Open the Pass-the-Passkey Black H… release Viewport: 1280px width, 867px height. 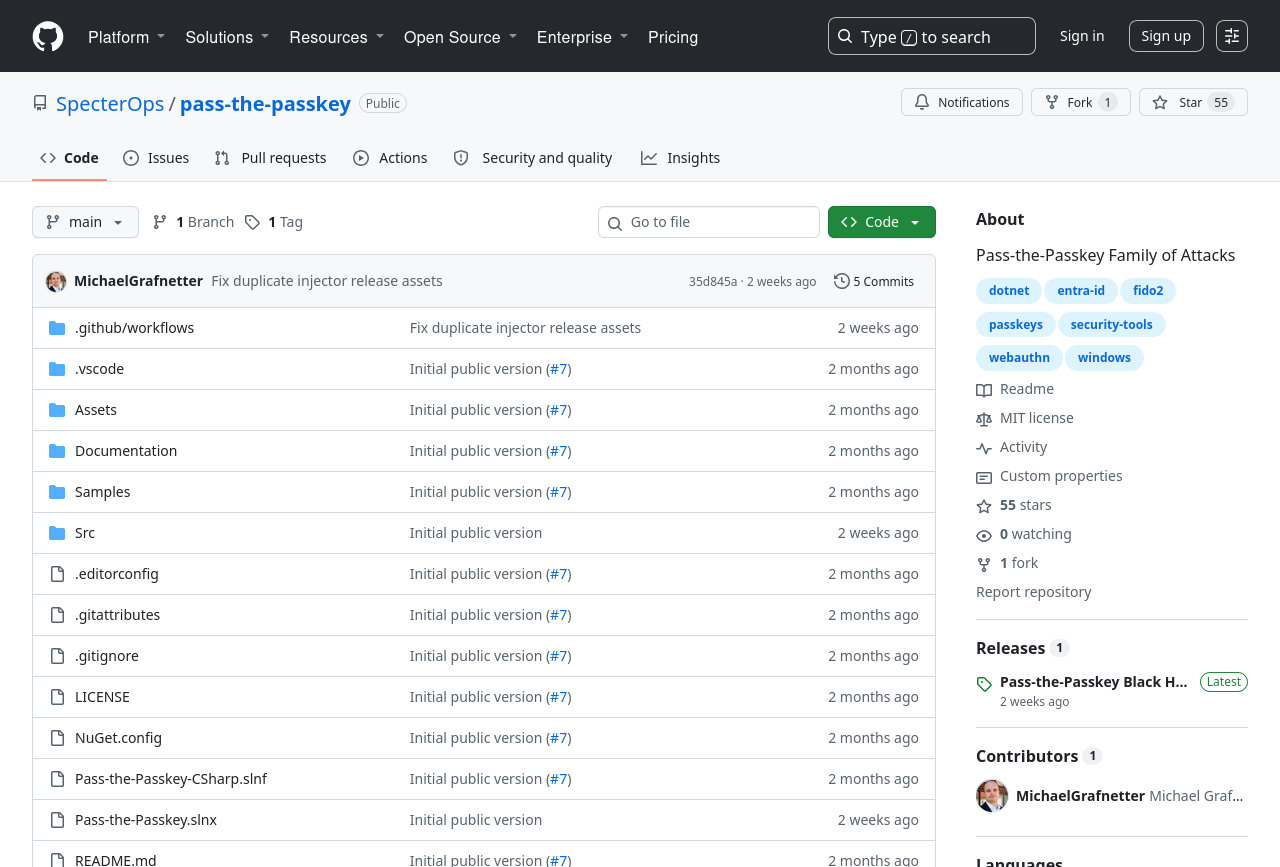click(1094, 682)
